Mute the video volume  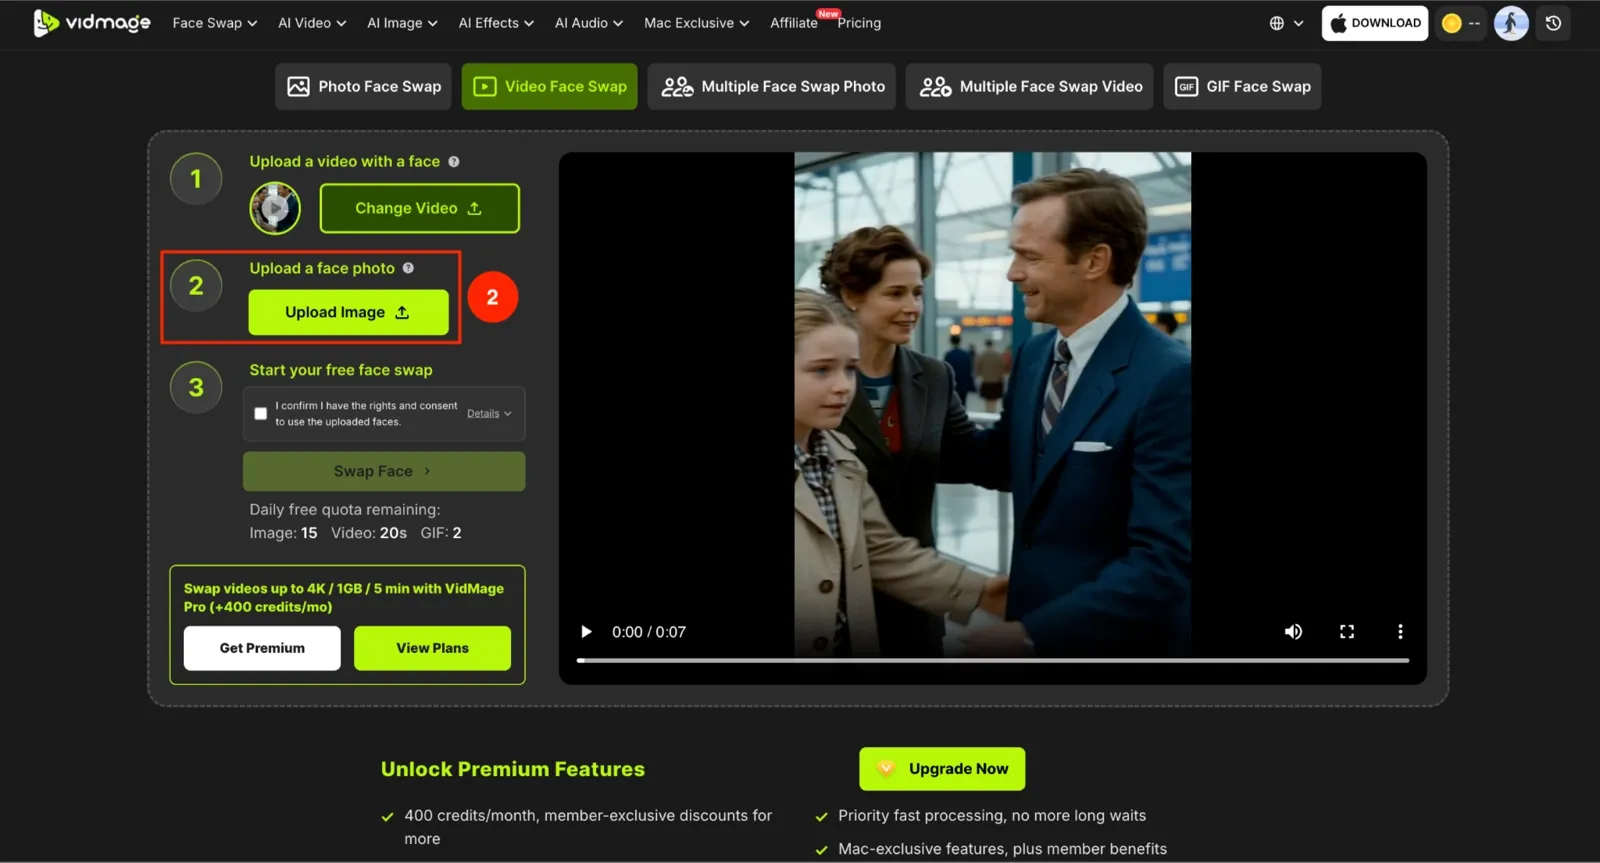tap(1293, 632)
